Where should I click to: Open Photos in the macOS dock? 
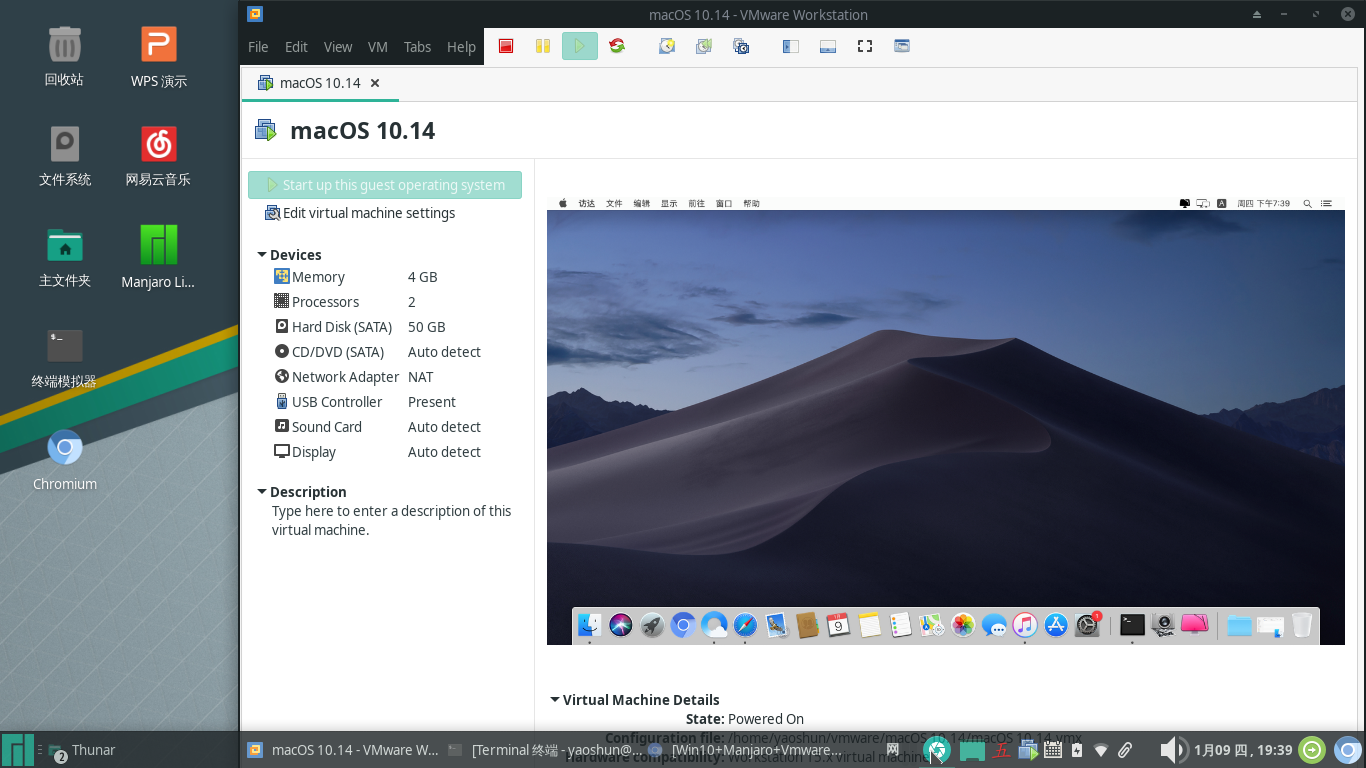pyautogui.click(x=963, y=626)
